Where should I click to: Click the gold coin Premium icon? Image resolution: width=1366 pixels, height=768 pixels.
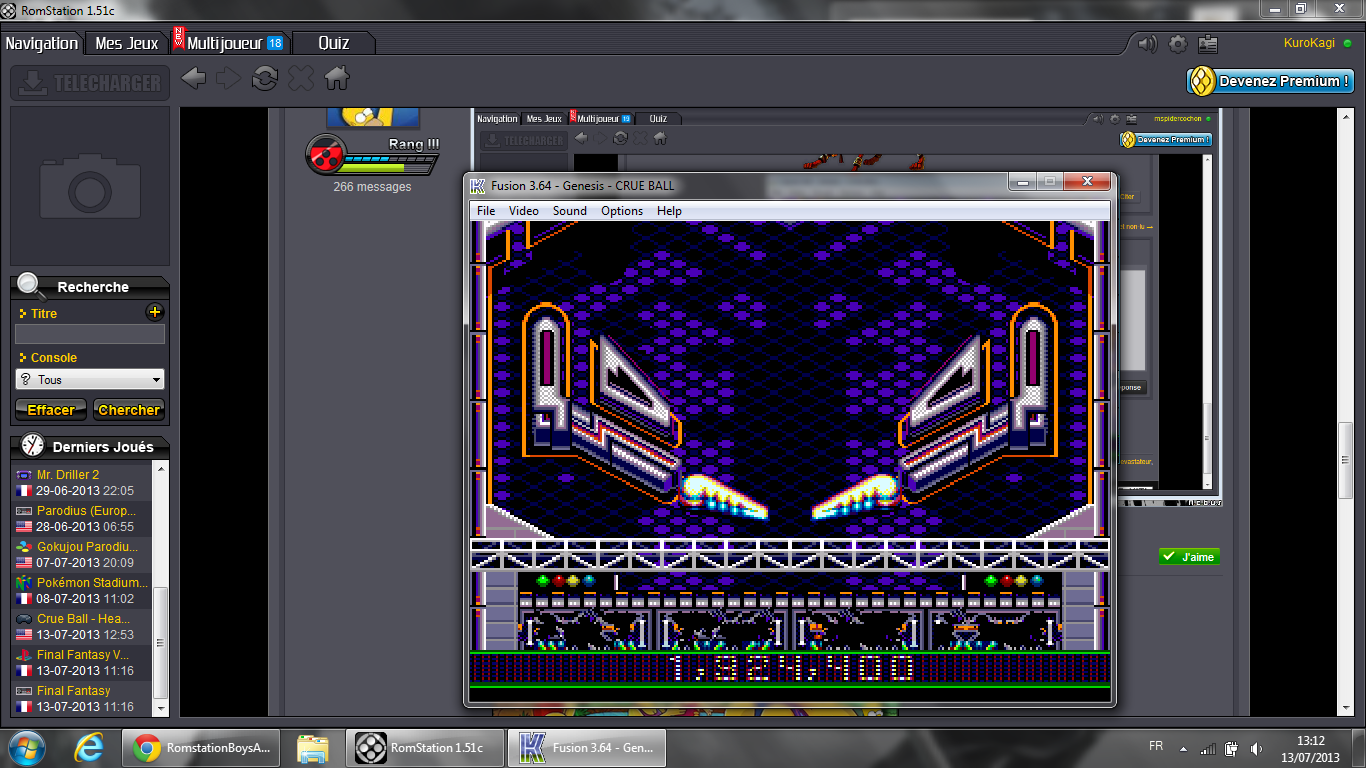(x=1202, y=81)
